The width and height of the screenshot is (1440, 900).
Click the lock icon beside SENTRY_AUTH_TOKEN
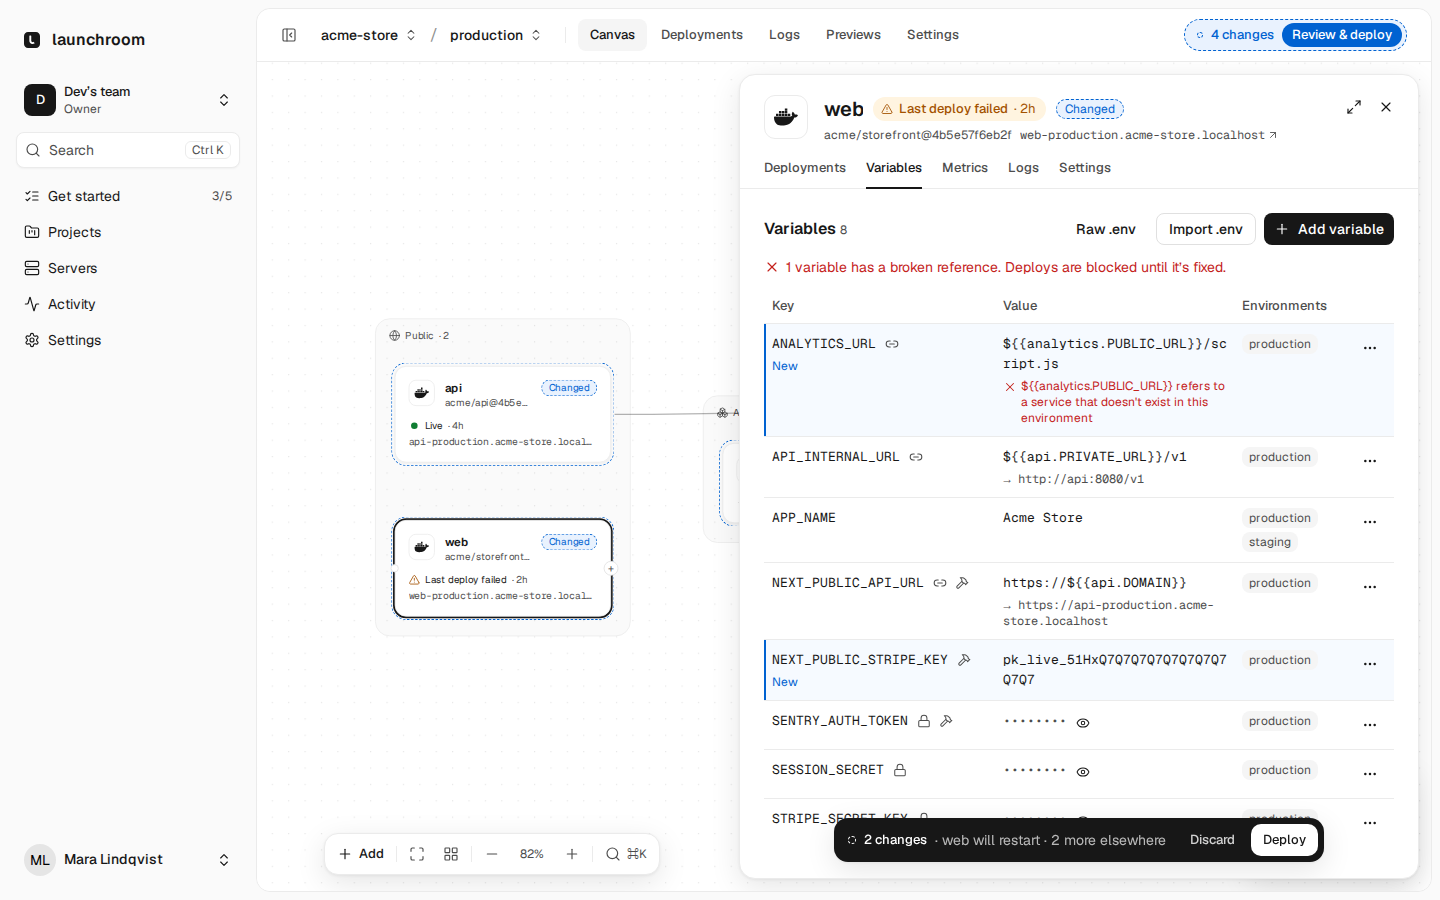(x=924, y=721)
